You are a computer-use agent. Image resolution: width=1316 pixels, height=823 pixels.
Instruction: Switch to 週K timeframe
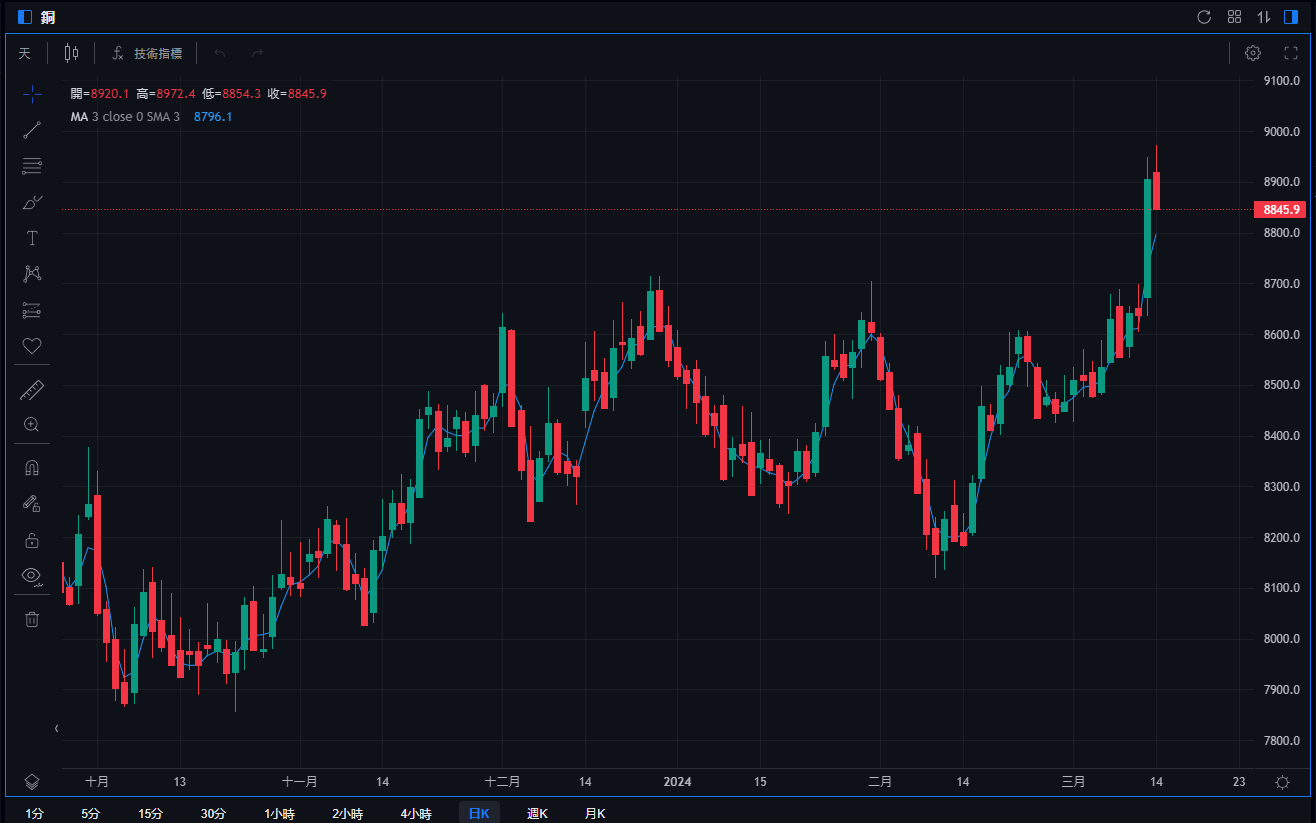537,813
